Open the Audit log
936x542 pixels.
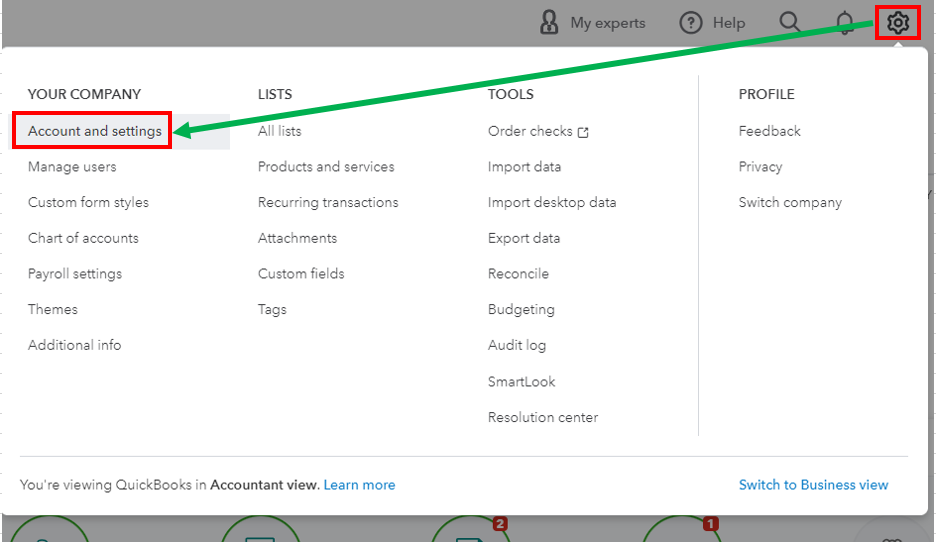point(517,345)
